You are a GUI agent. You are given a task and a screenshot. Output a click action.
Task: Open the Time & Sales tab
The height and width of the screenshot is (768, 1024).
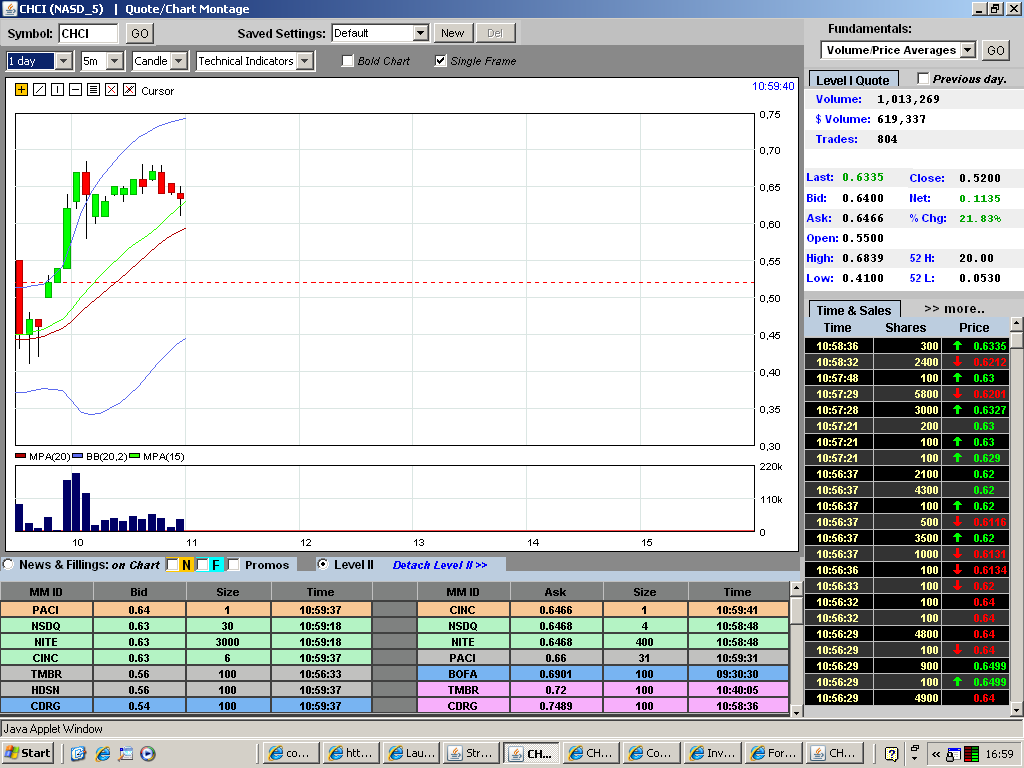click(854, 310)
